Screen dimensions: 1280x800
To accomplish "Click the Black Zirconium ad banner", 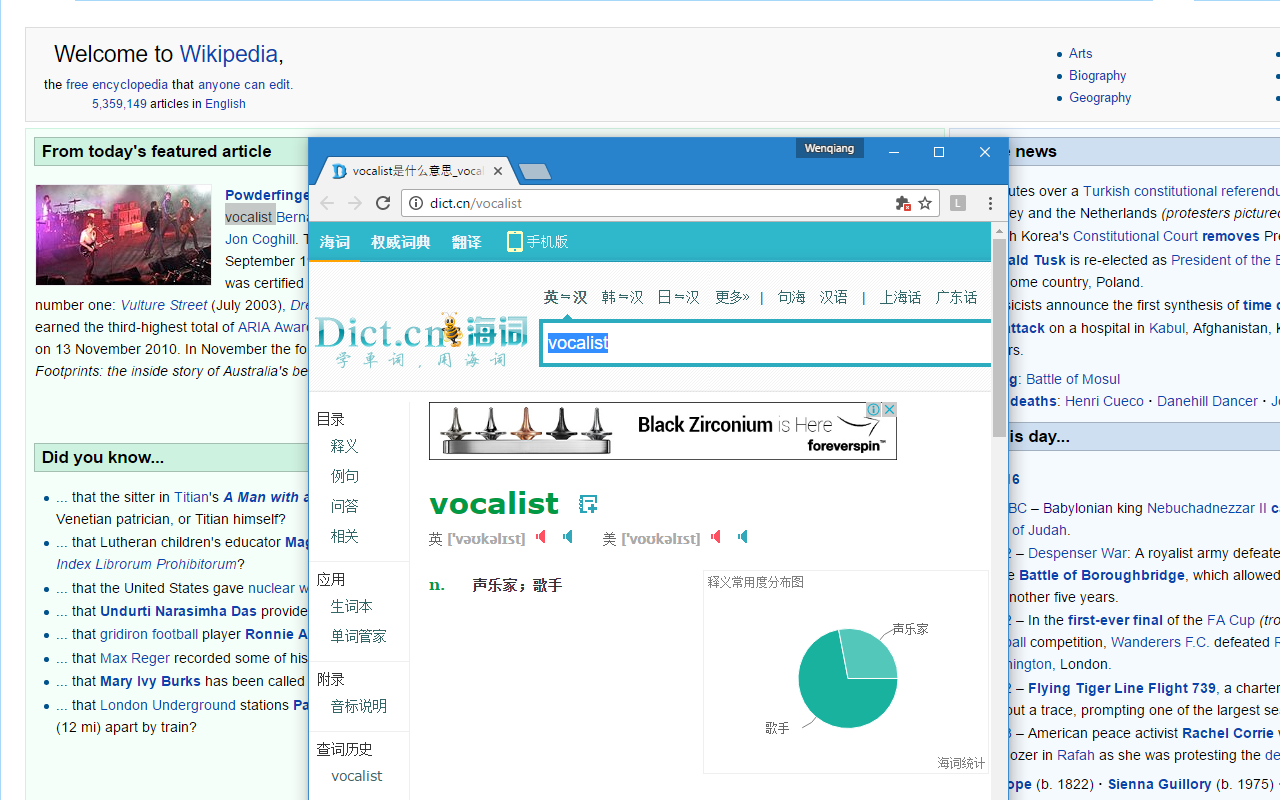I will click(x=663, y=431).
